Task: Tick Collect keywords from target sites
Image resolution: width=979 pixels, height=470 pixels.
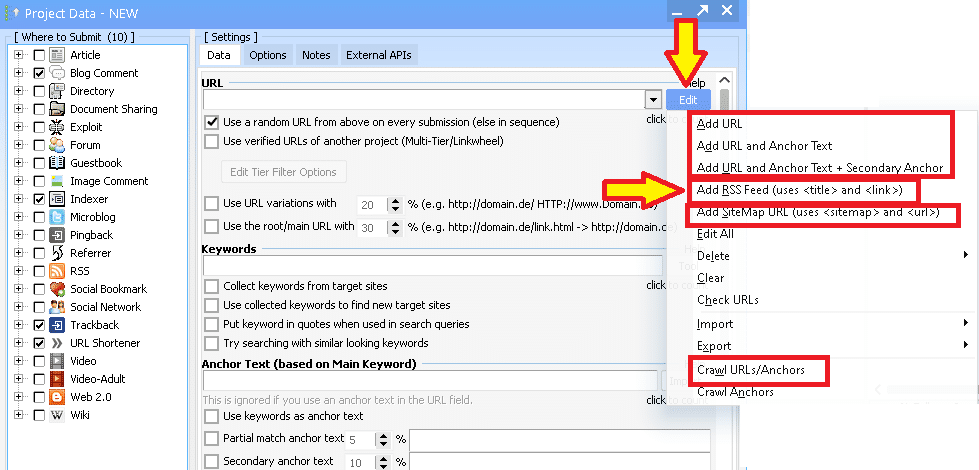Action: tap(212, 286)
